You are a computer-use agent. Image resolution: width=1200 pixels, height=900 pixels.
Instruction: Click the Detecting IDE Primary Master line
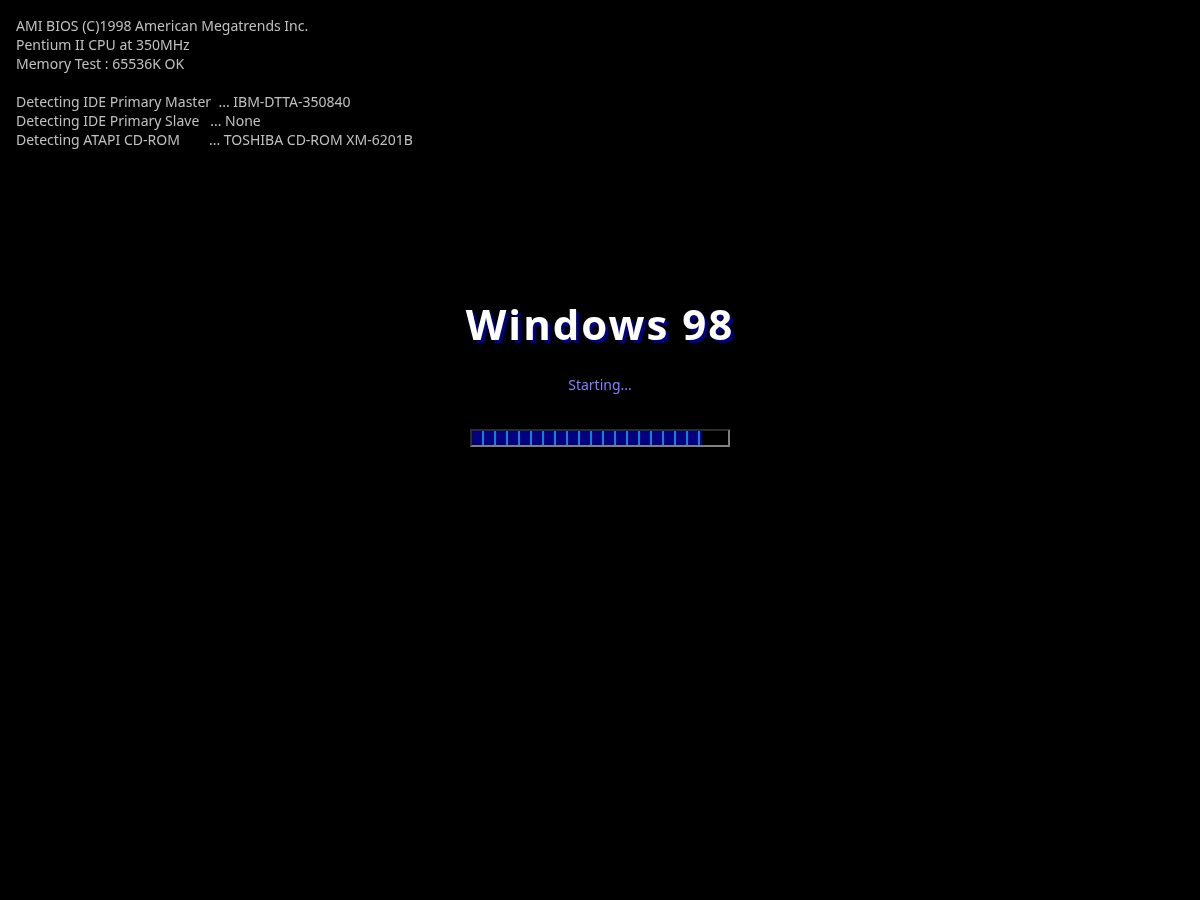tap(183, 102)
